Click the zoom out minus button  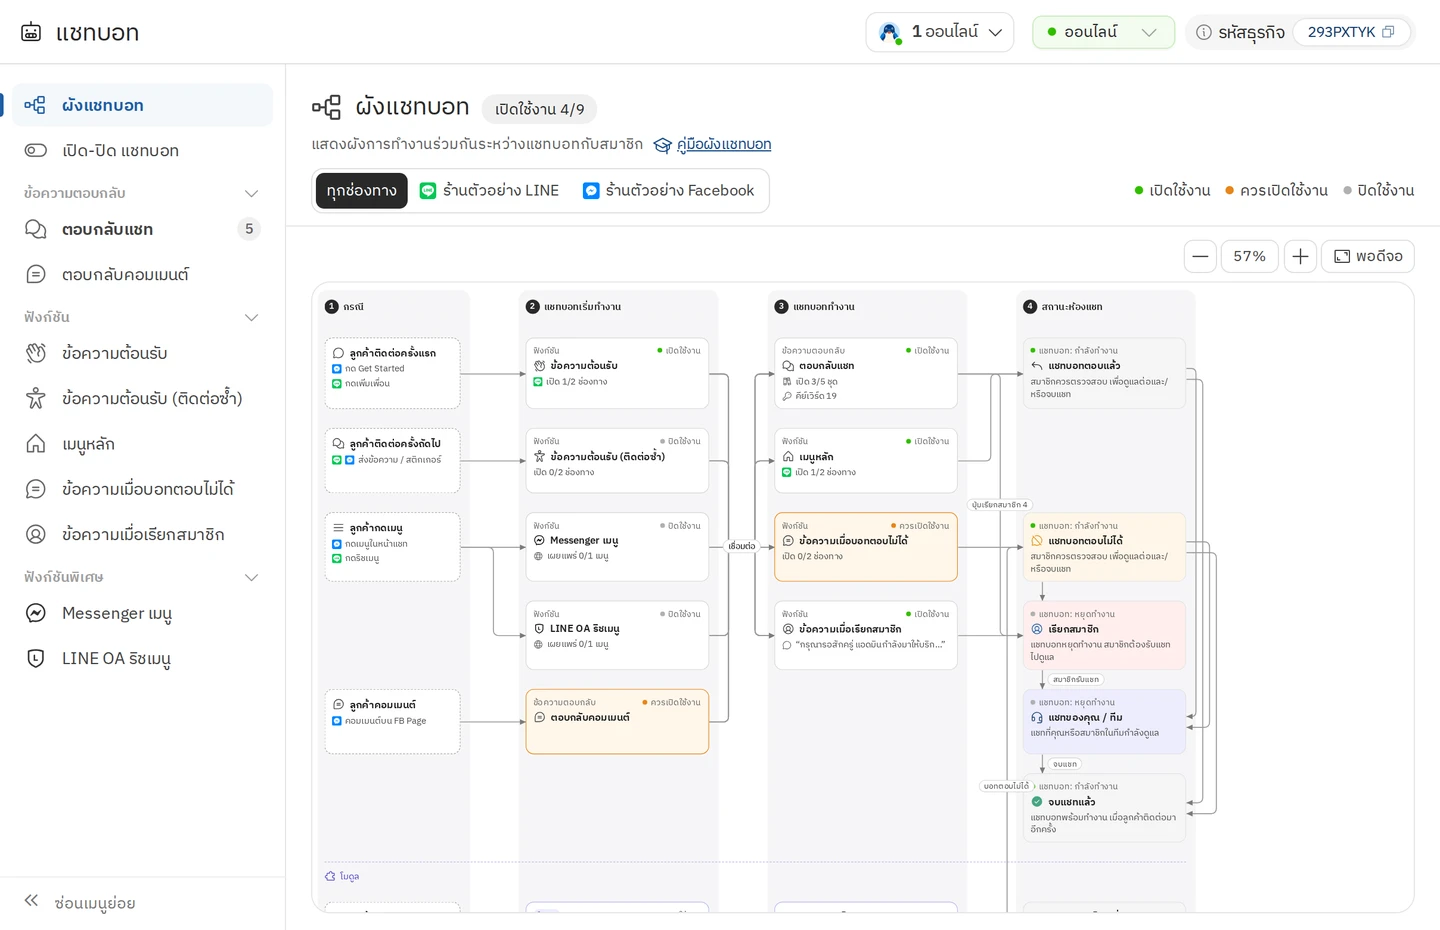point(1200,256)
